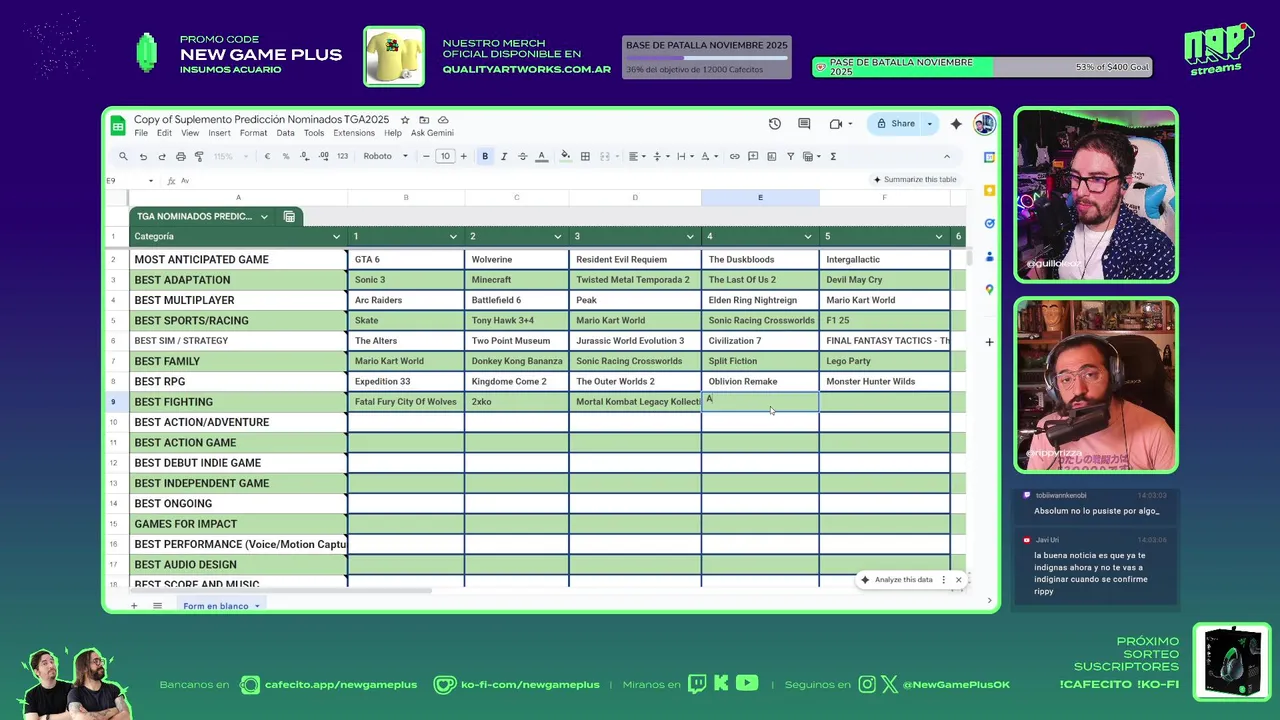
Task: Click the table icon beside the table name
Action: tap(289, 216)
